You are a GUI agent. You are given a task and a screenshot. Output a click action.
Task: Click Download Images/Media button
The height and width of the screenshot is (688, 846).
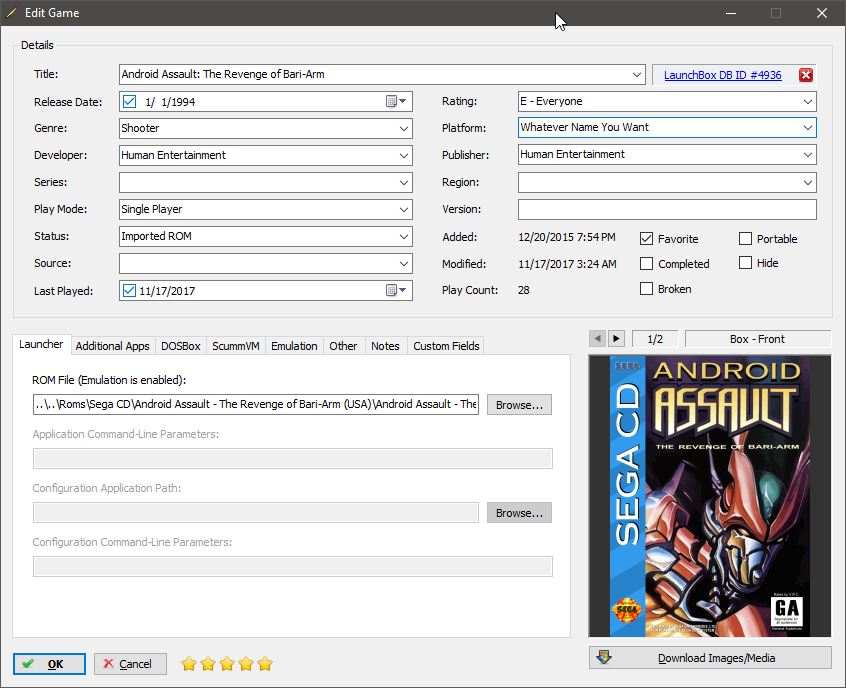point(710,658)
